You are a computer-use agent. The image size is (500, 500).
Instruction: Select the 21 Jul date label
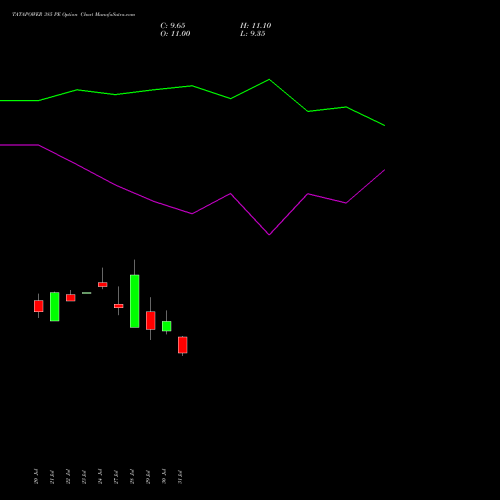(x=52, y=477)
